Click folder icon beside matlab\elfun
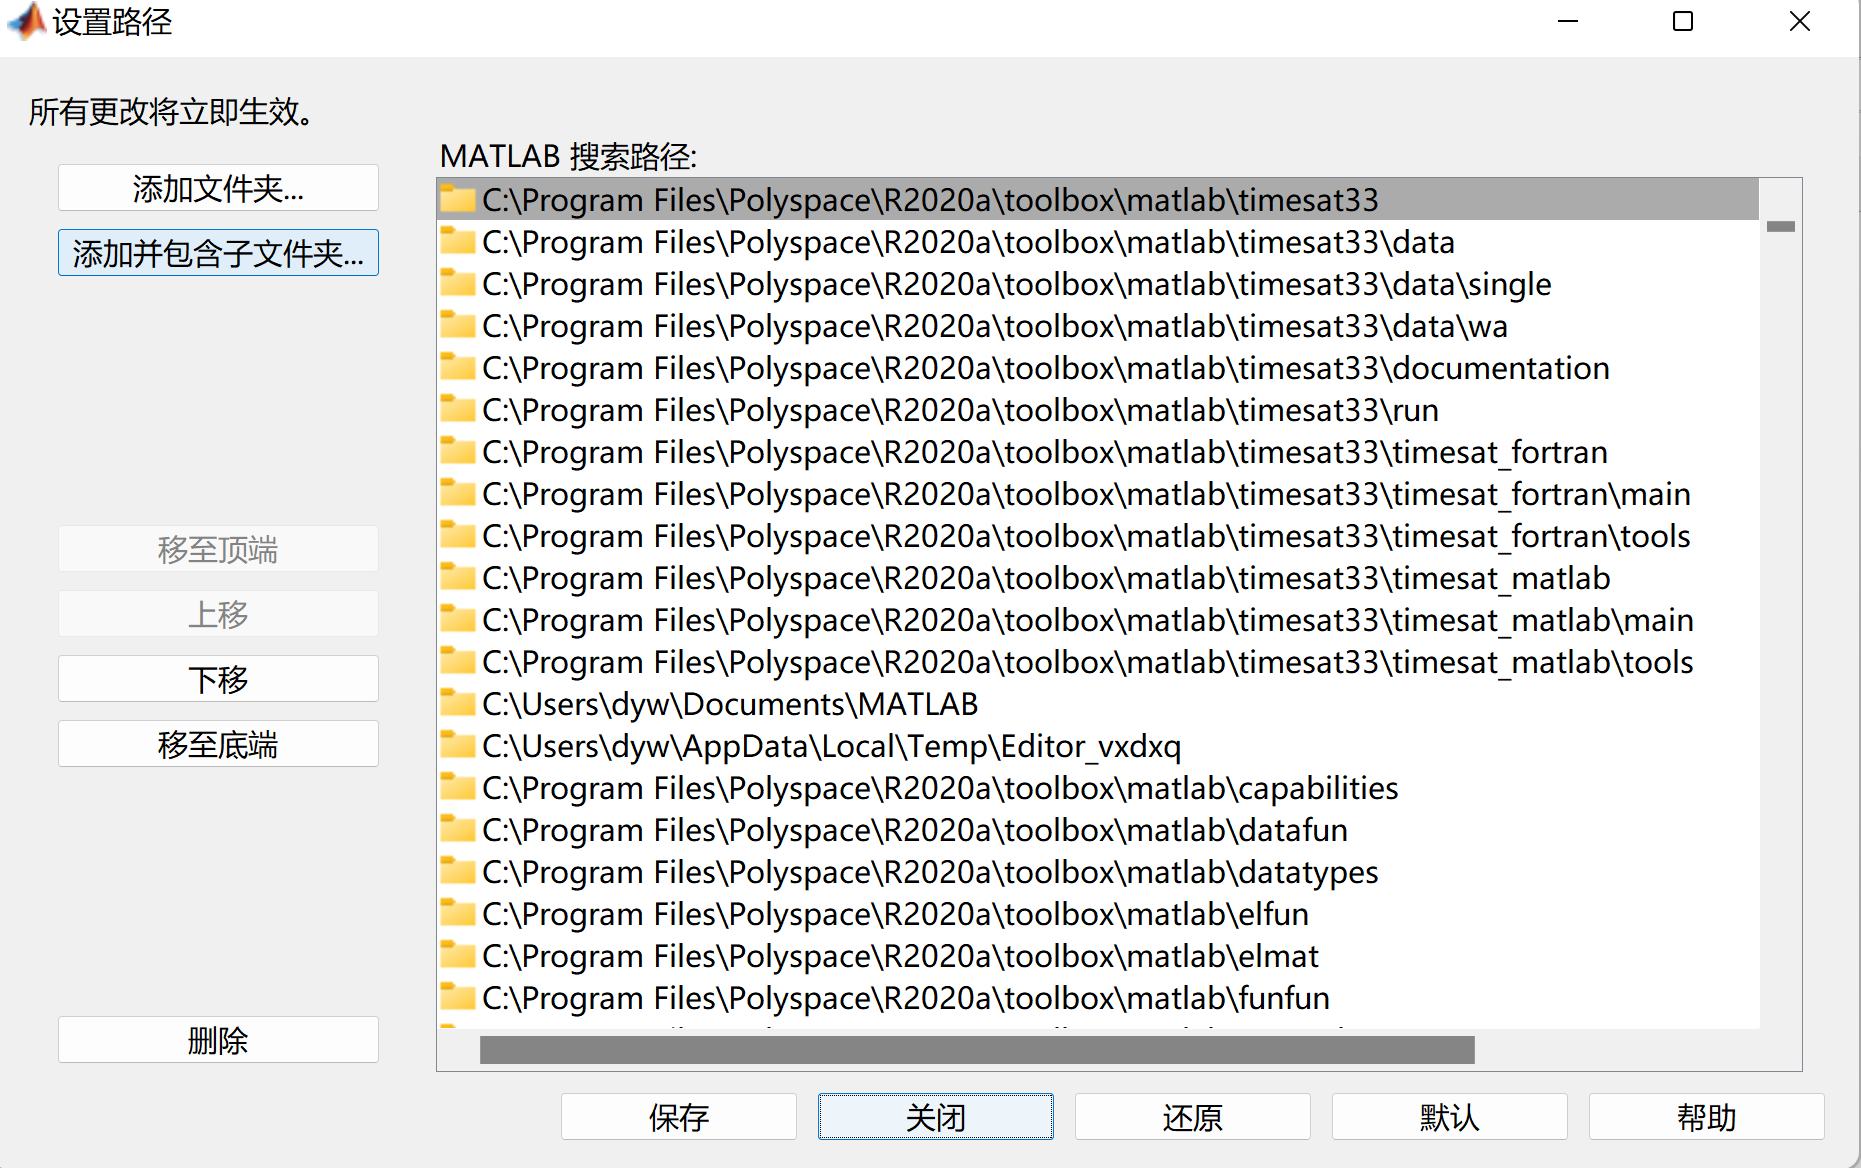 point(458,913)
